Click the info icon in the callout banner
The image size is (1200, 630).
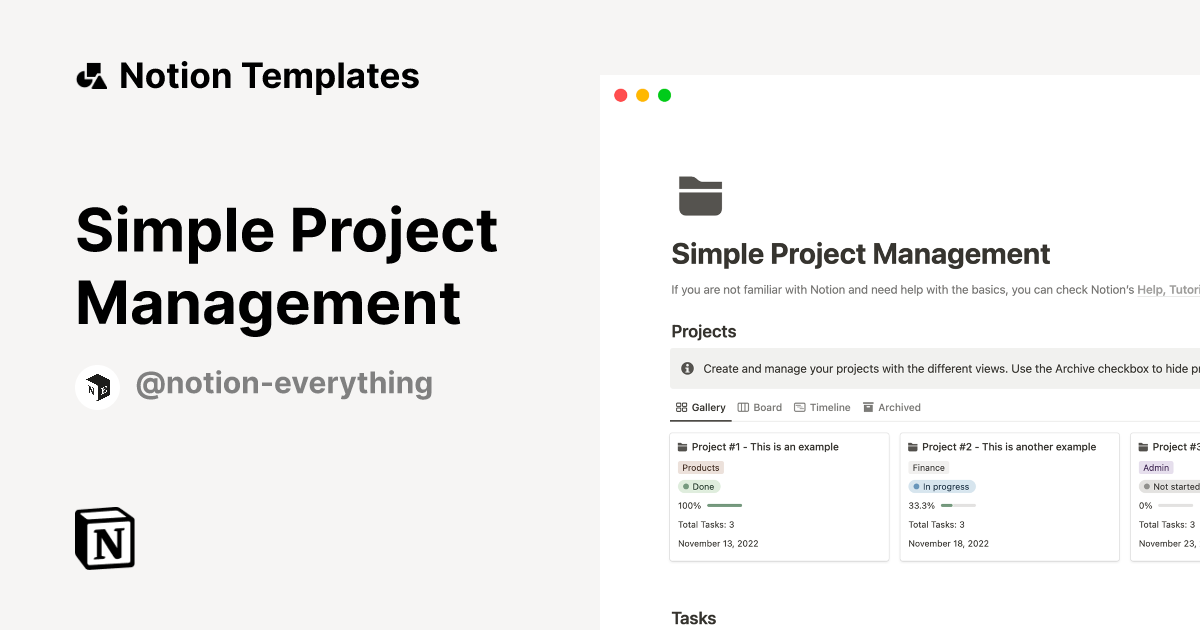687,368
